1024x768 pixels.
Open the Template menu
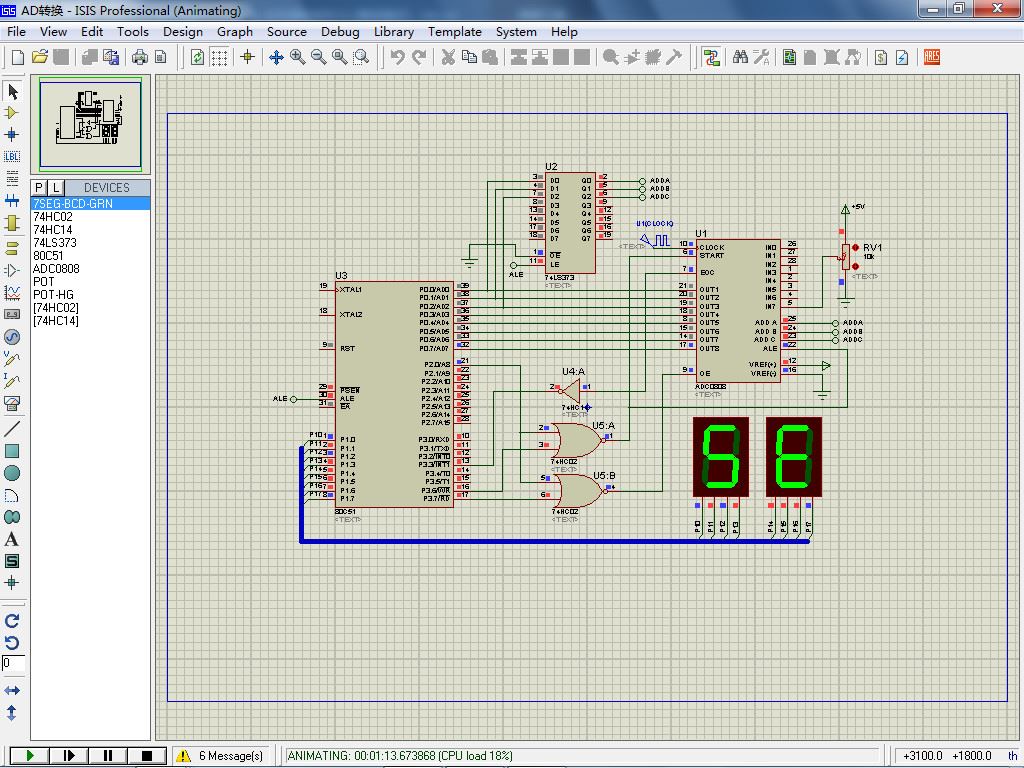(x=455, y=31)
